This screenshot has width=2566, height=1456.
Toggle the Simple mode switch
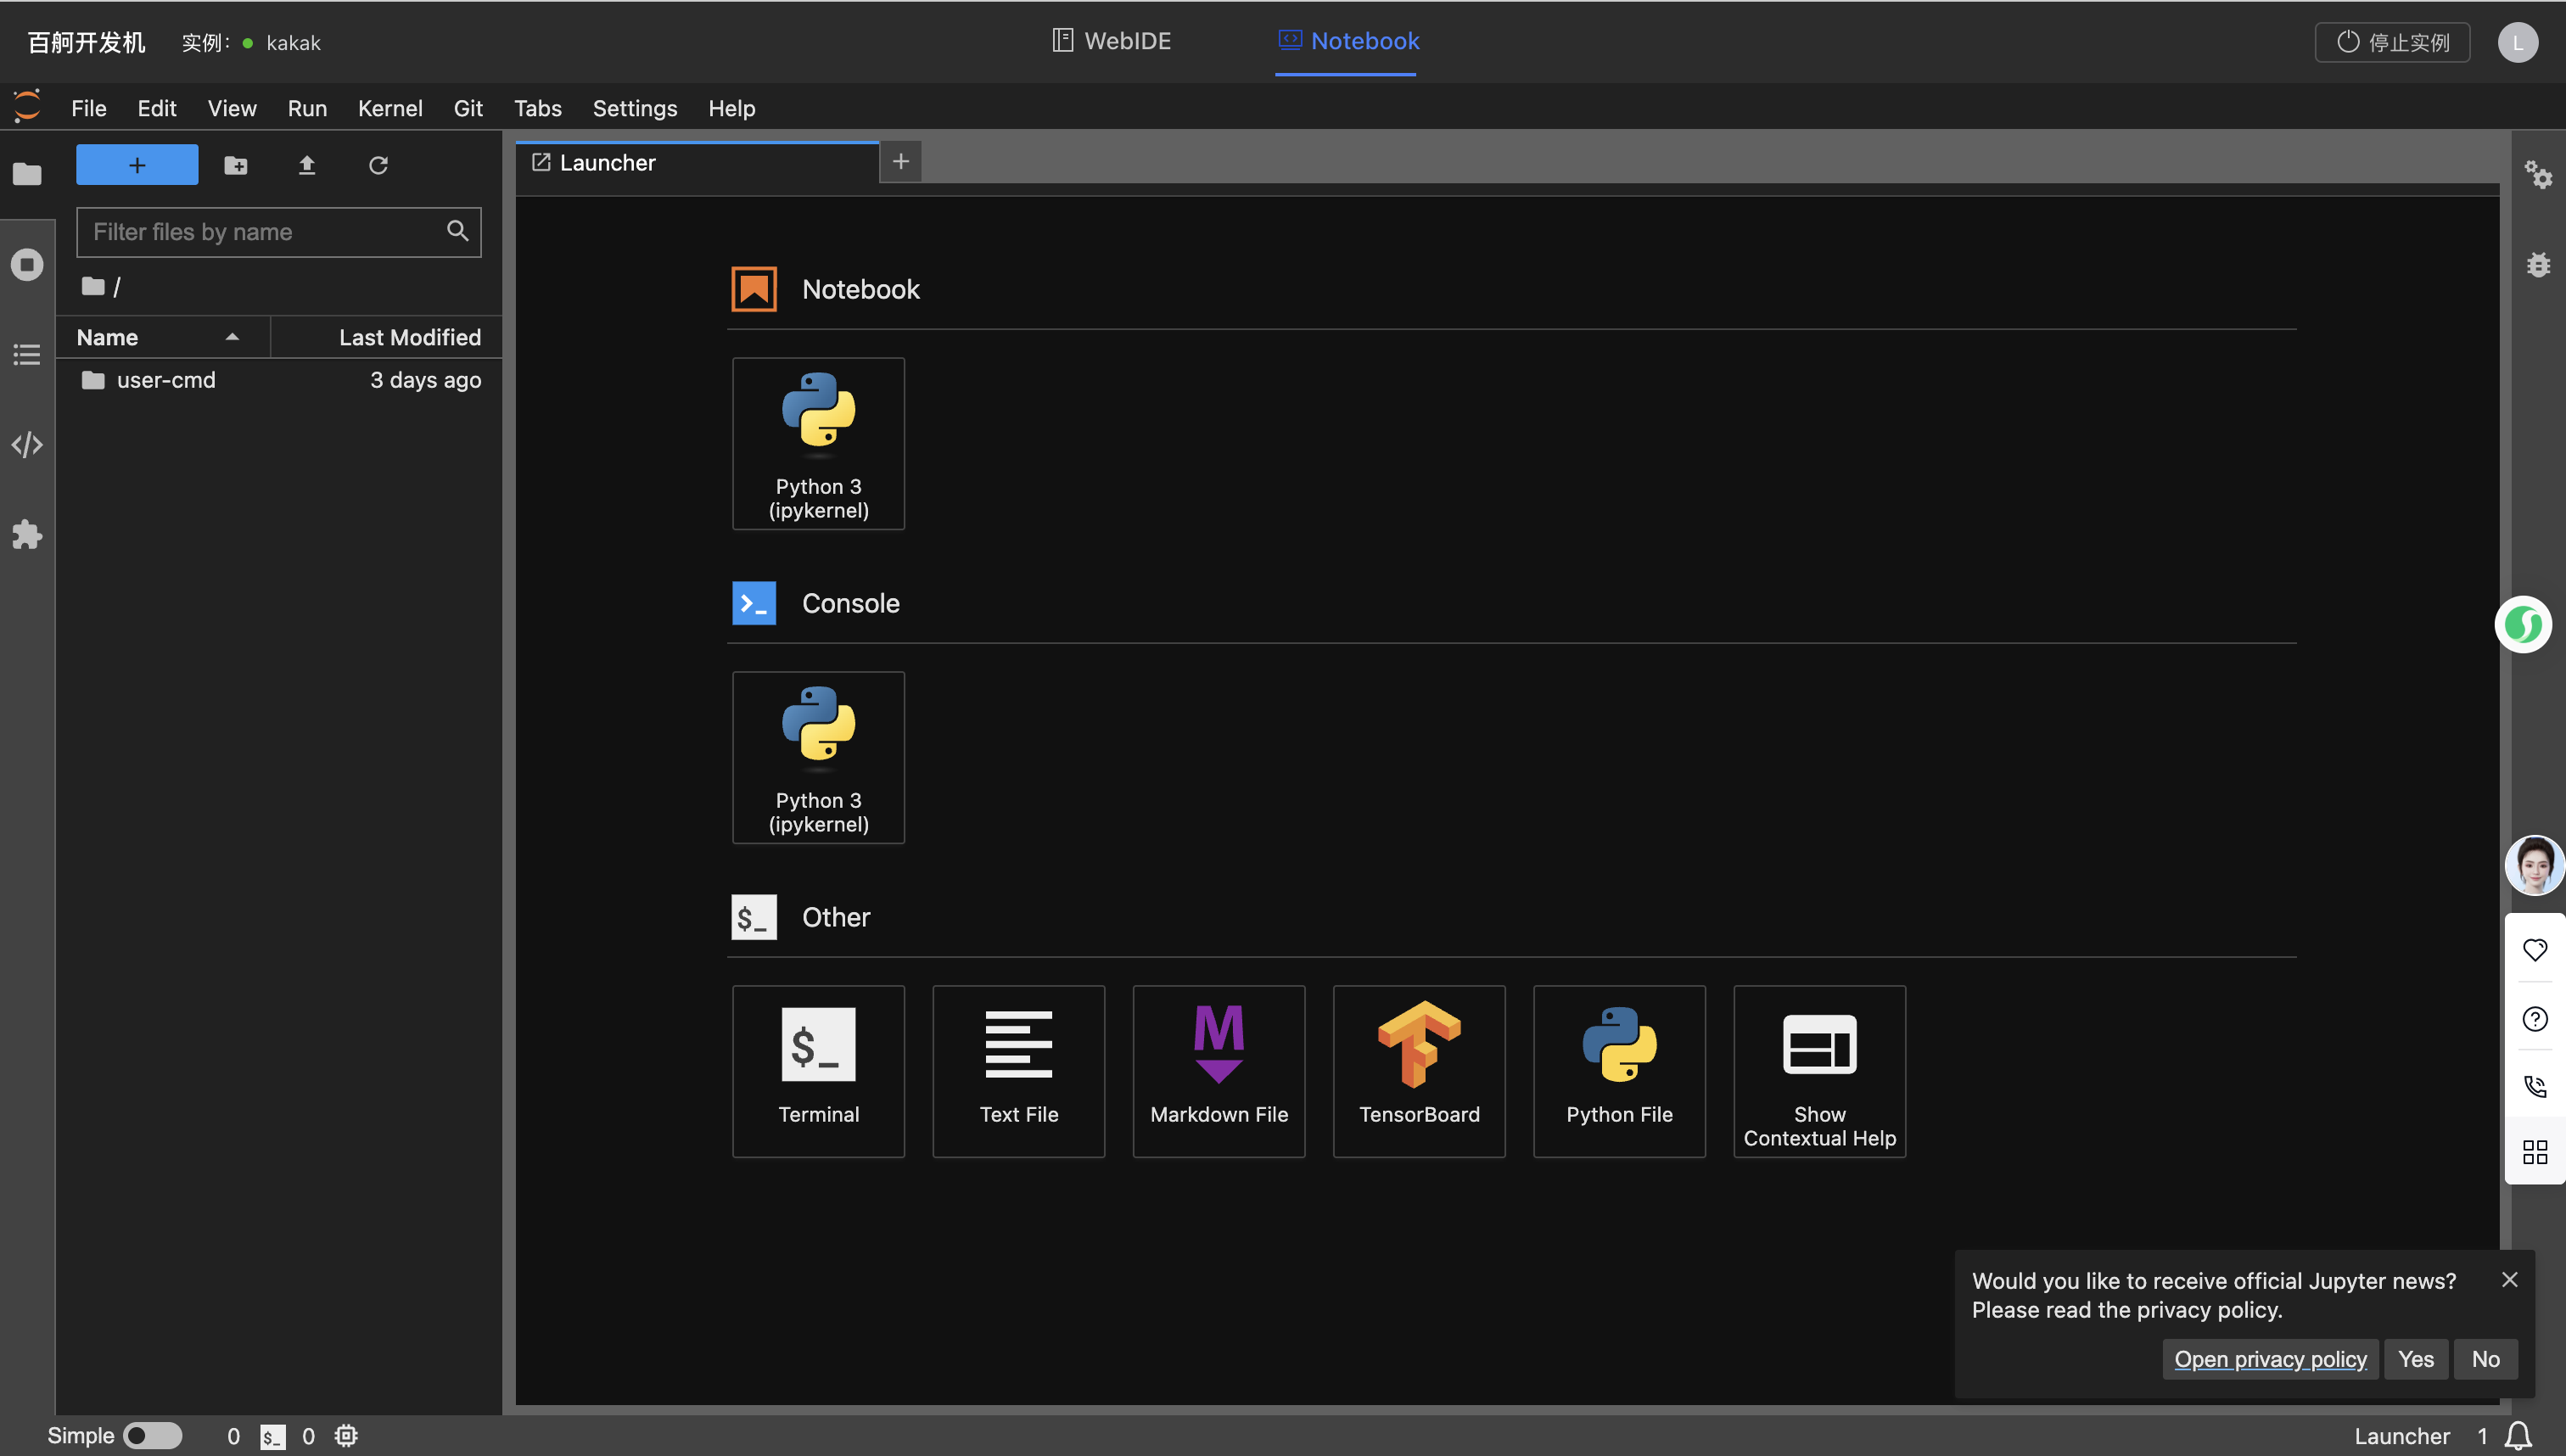pyautogui.click(x=152, y=1435)
